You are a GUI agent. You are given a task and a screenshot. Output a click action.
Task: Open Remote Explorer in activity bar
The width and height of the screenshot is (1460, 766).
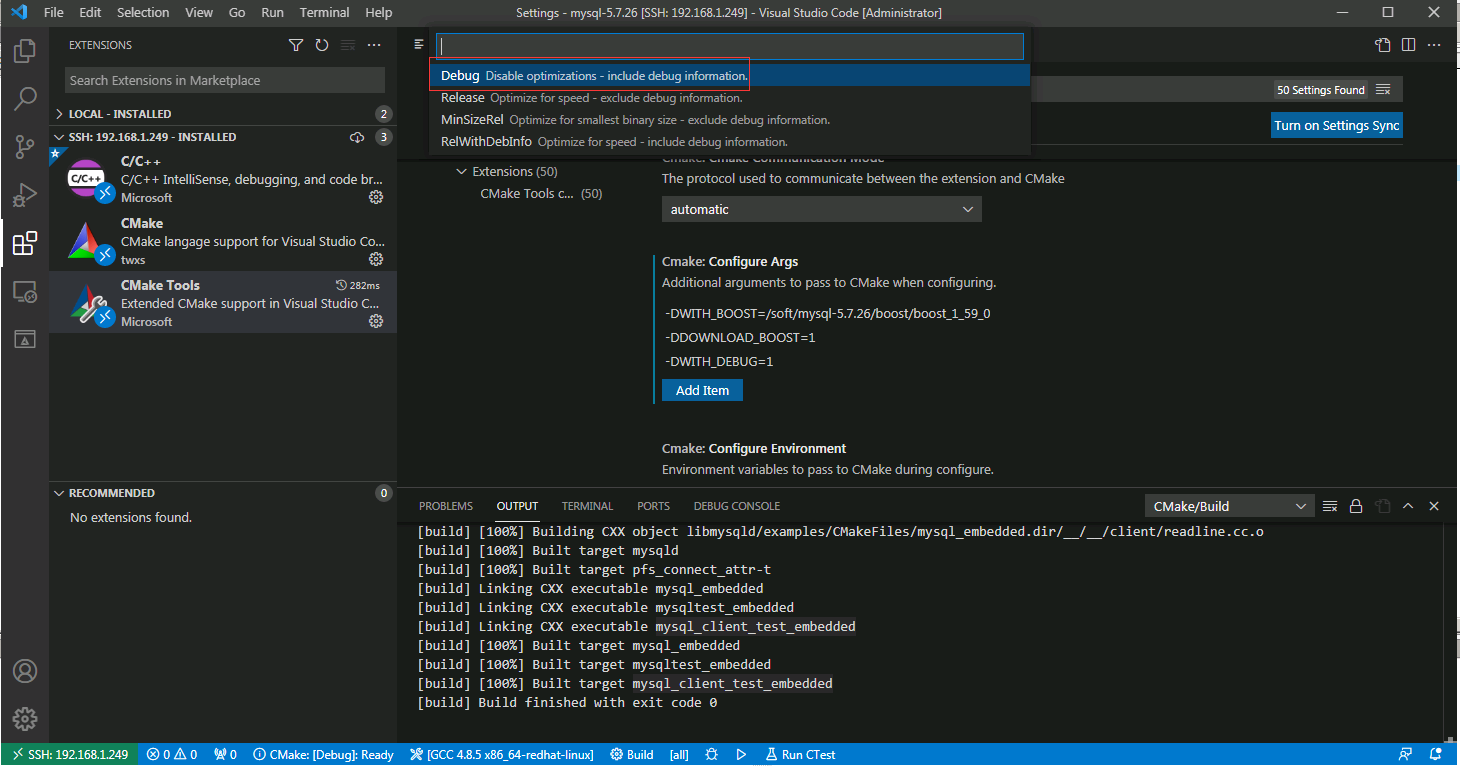tap(25, 292)
